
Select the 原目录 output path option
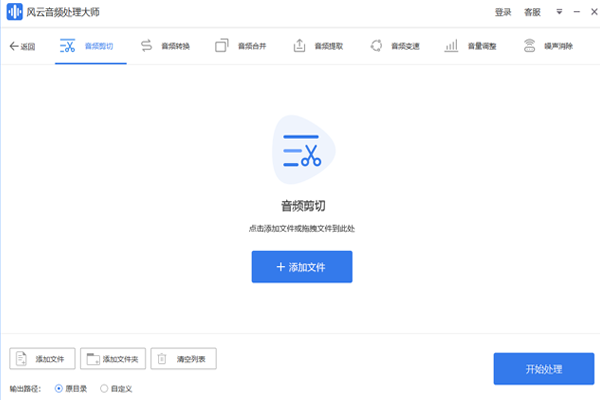pyautogui.click(x=59, y=388)
